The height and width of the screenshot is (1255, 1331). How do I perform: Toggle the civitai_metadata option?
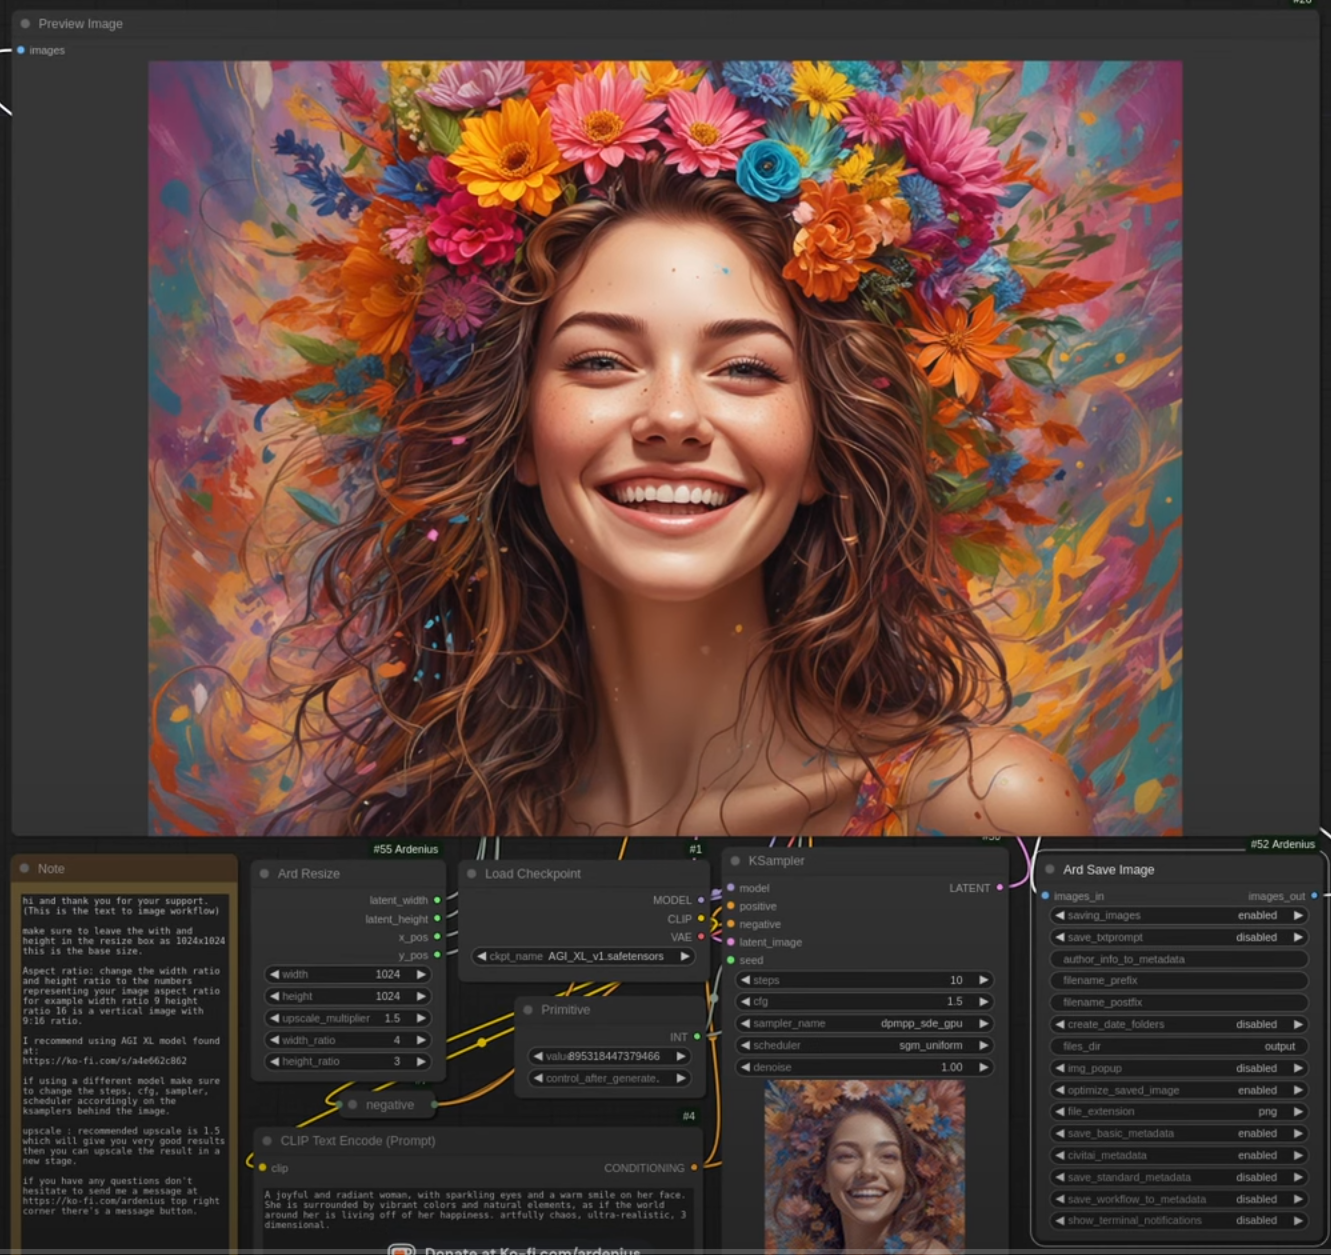pyautogui.click(x=1179, y=1155)
